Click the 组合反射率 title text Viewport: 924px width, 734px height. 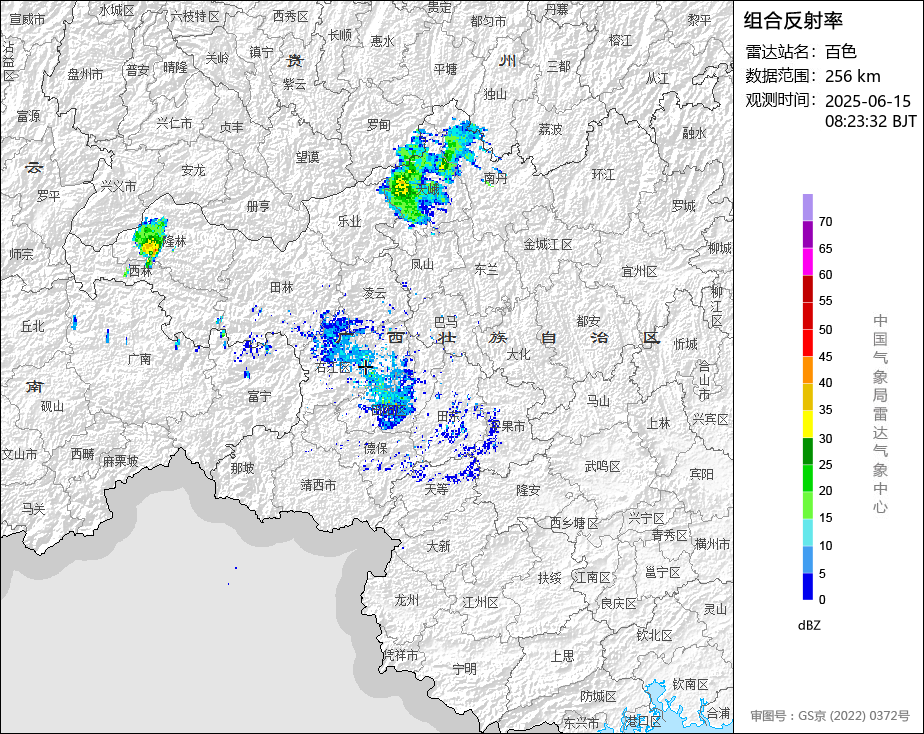coord(793,21)
